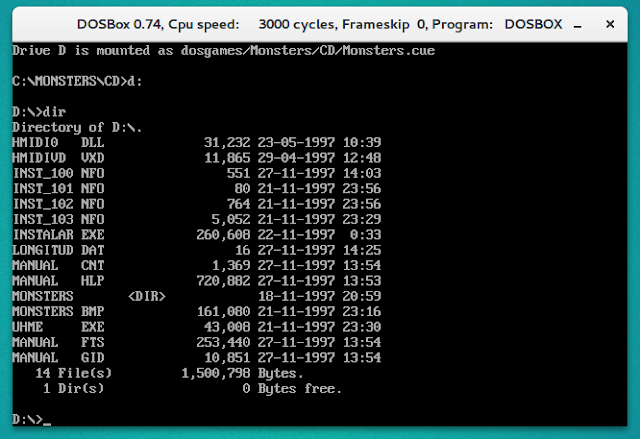The width and height of the screenshot is (640, 439).
Task: Click the 720,882 file size value
Action: 223,281
